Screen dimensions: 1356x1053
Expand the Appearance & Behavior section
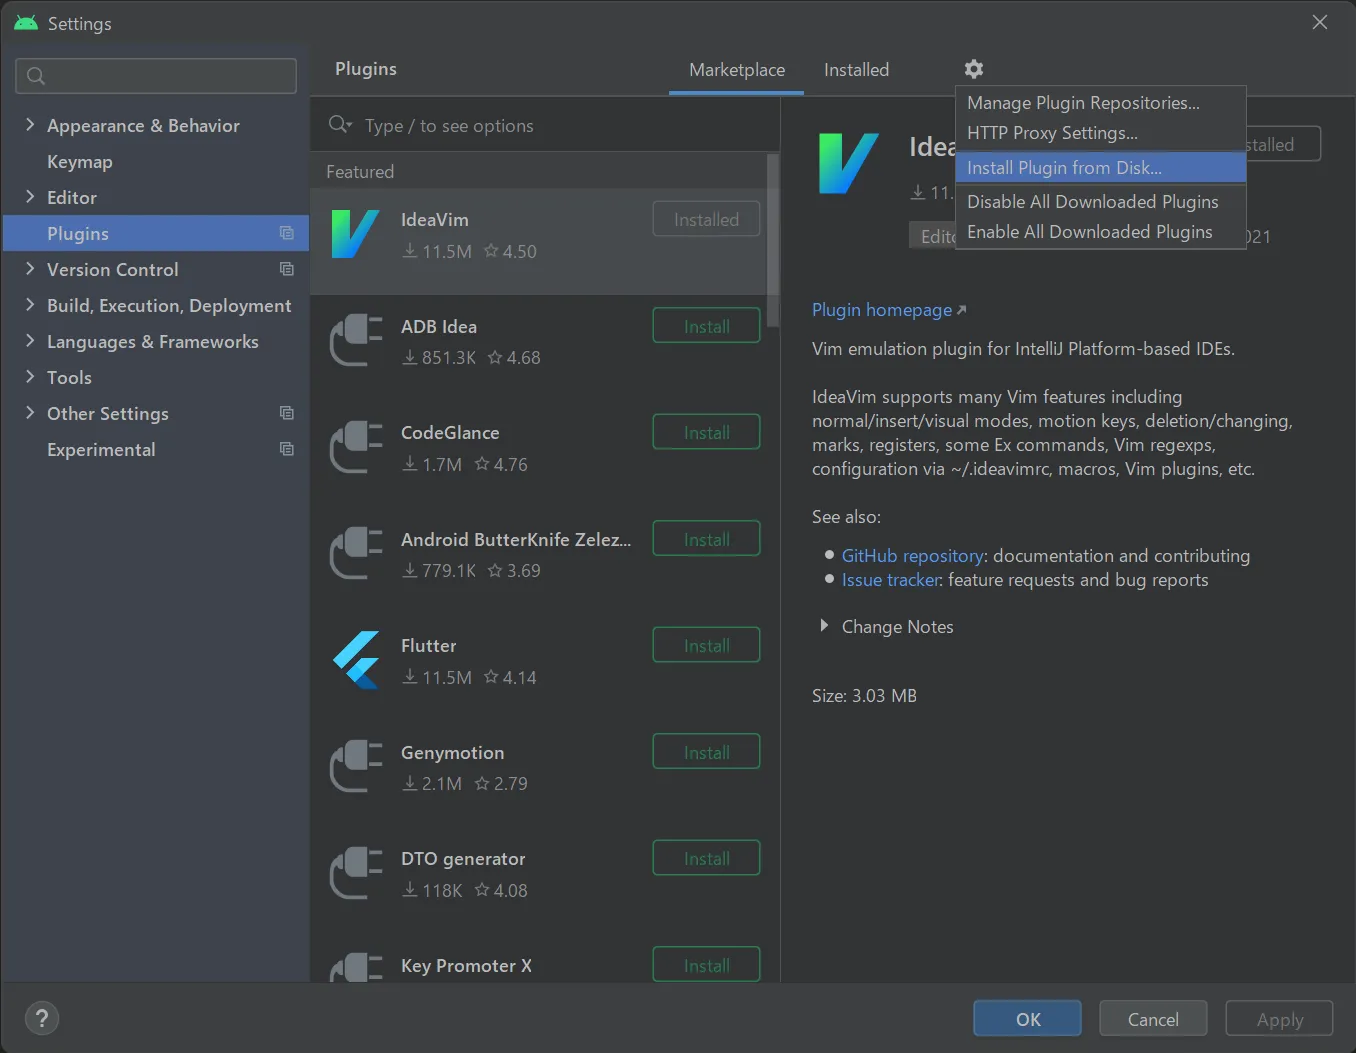pos(29,125)
